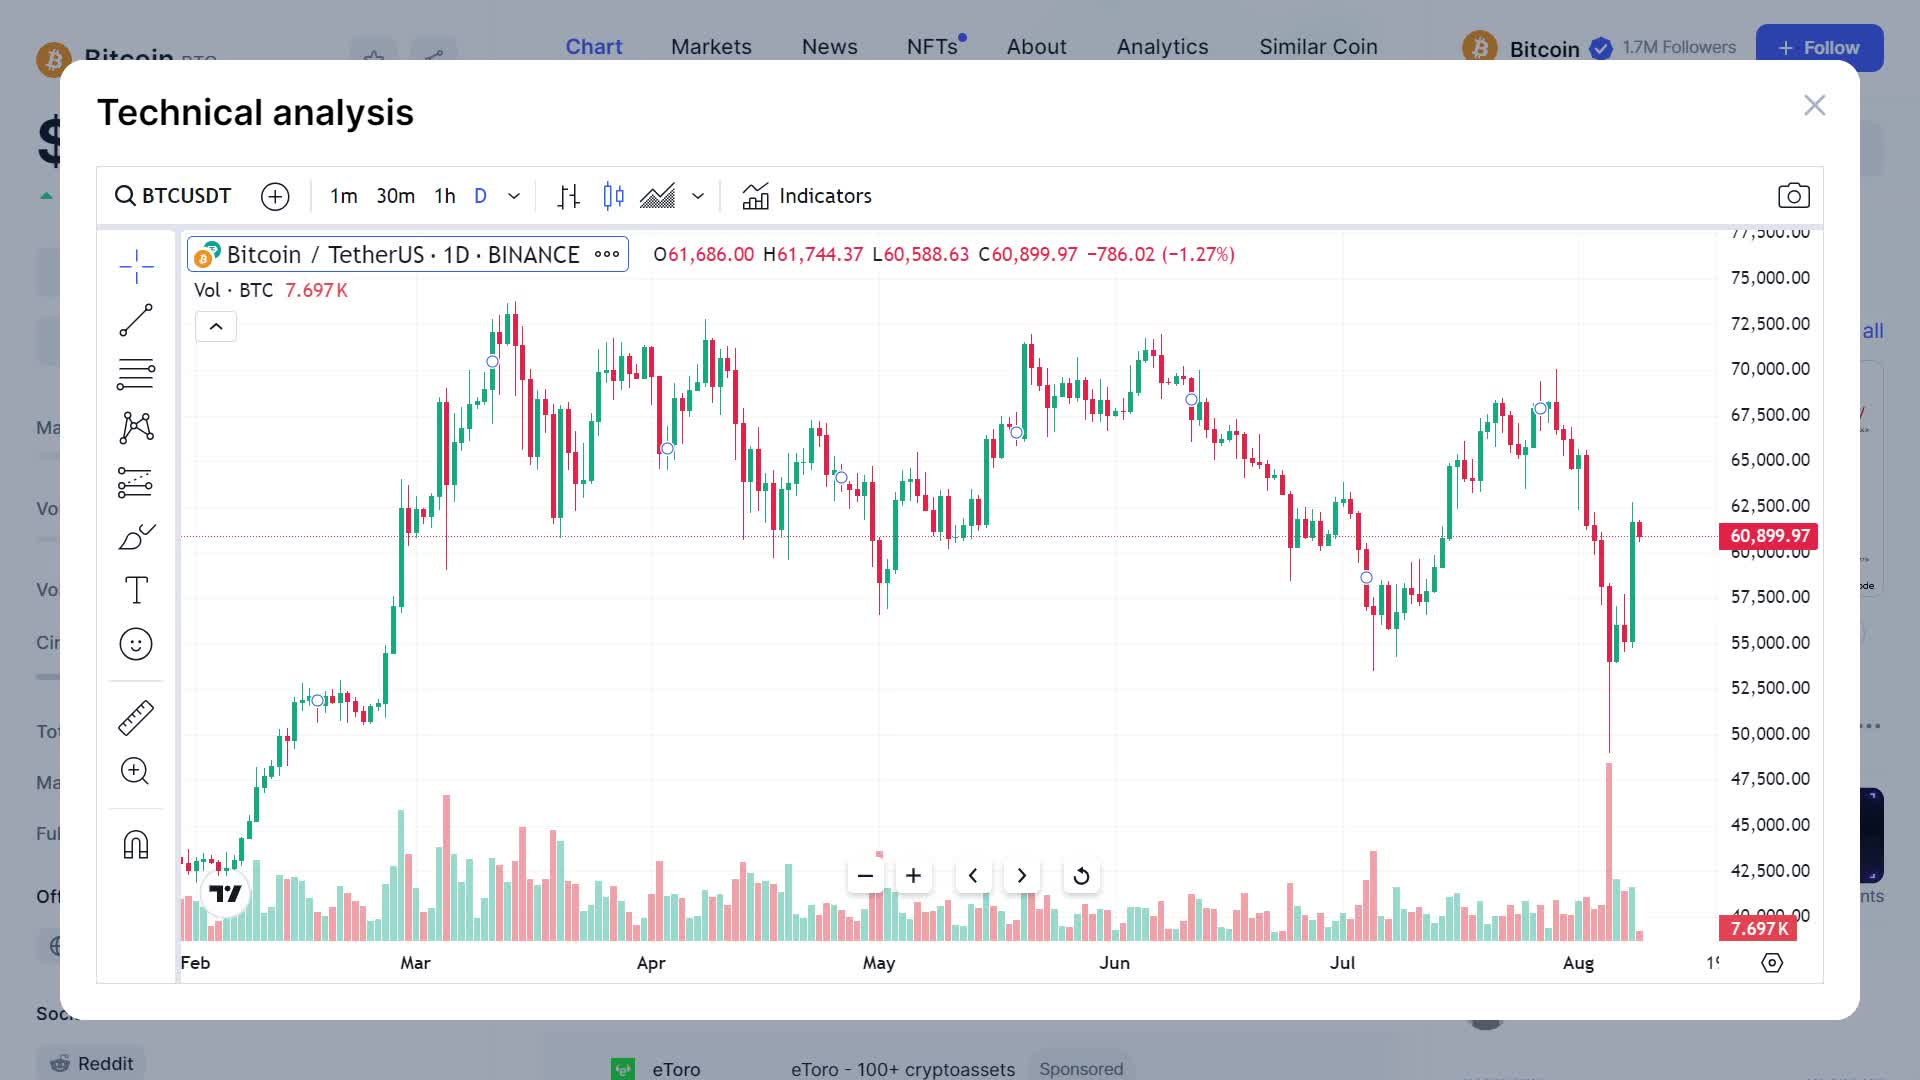The width and height of the screenshot is (1920, 1080).
Task: Click the Follow button
Action: pyautogui.click(x=1819, y=48)
